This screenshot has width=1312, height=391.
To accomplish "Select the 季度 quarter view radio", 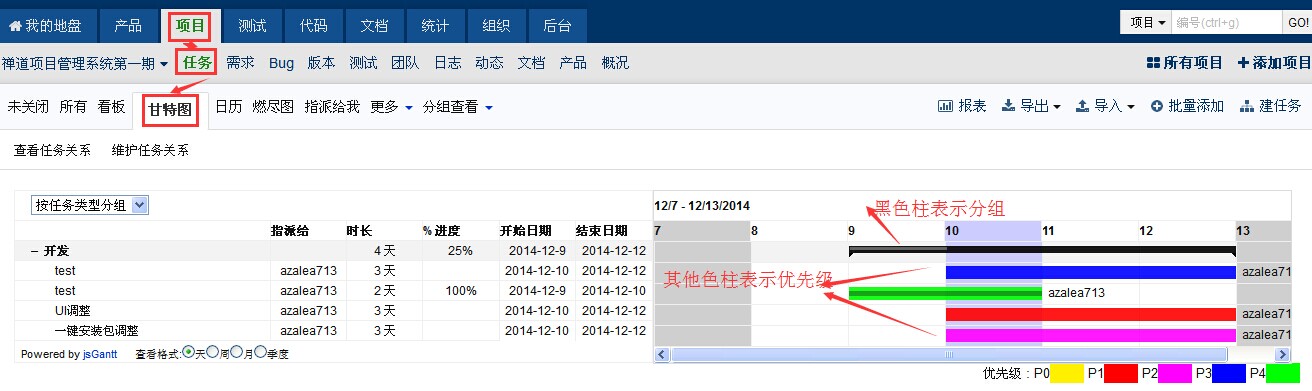I will (260, 352).
